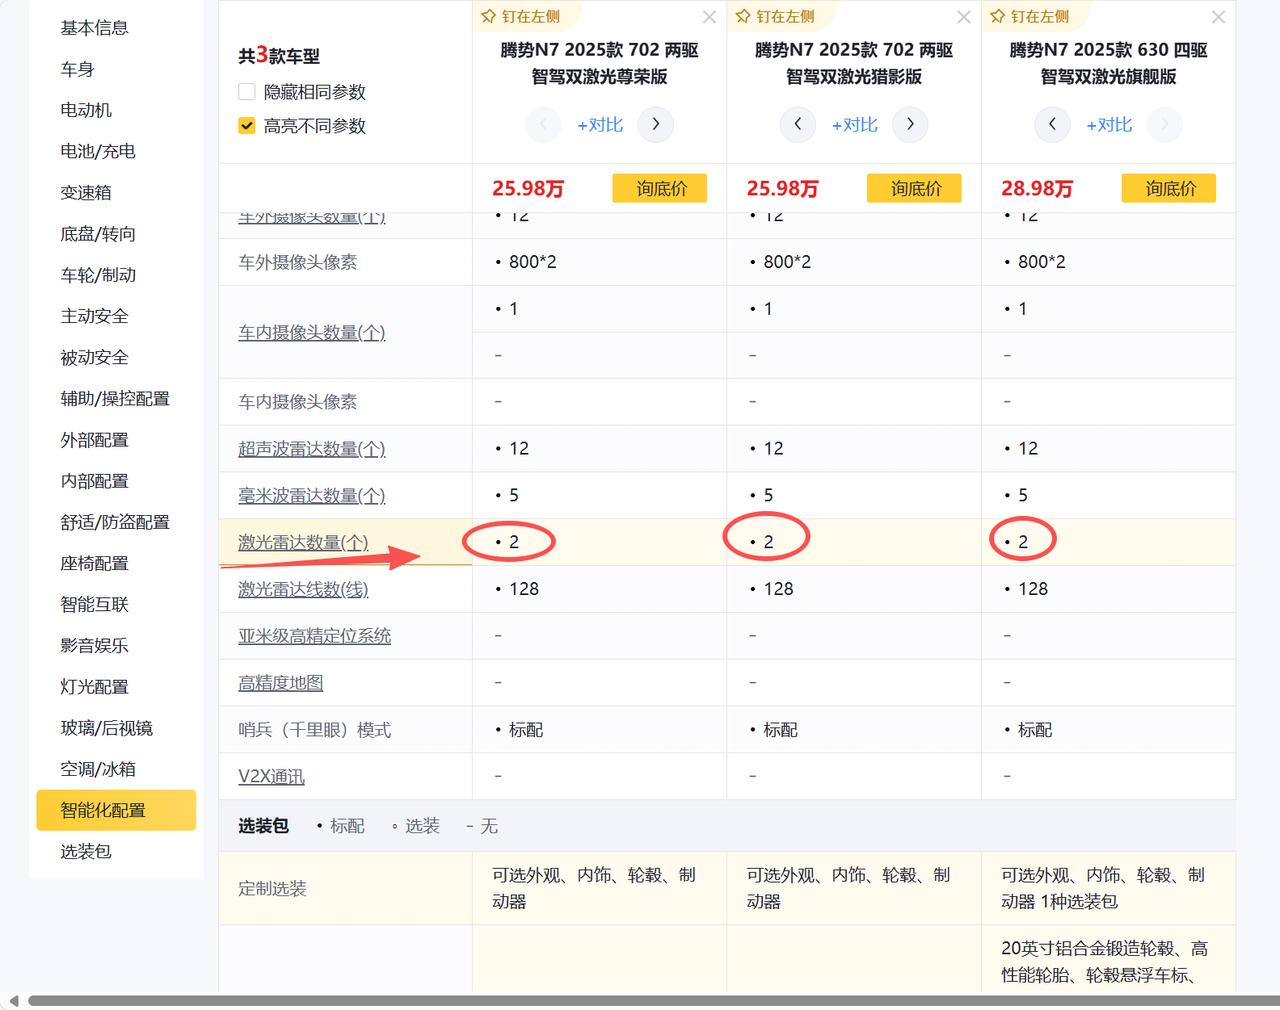Click the 车内摄像头像素 row label
Image resolution: width=1280 pixels, height=1010 pixels.
[297, 402]
